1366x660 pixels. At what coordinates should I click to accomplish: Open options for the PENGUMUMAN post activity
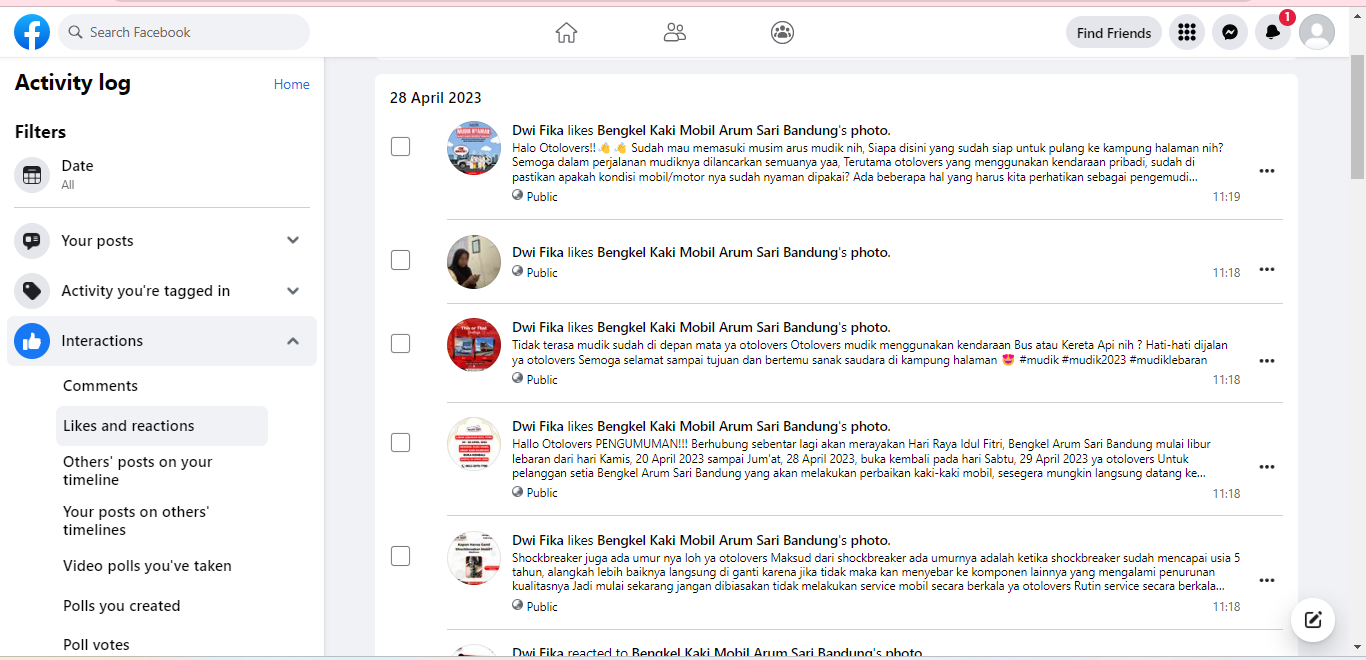point(1267,467)
